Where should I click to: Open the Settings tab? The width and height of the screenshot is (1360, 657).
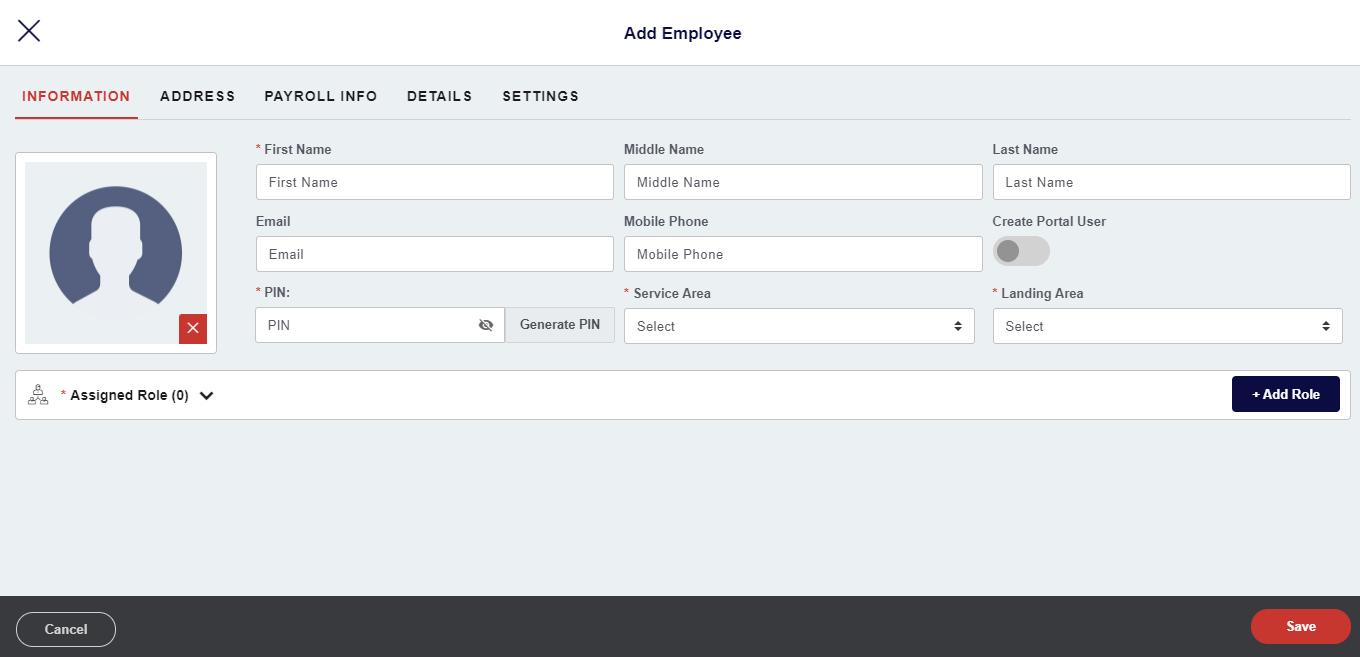click(x=541, y=97)
